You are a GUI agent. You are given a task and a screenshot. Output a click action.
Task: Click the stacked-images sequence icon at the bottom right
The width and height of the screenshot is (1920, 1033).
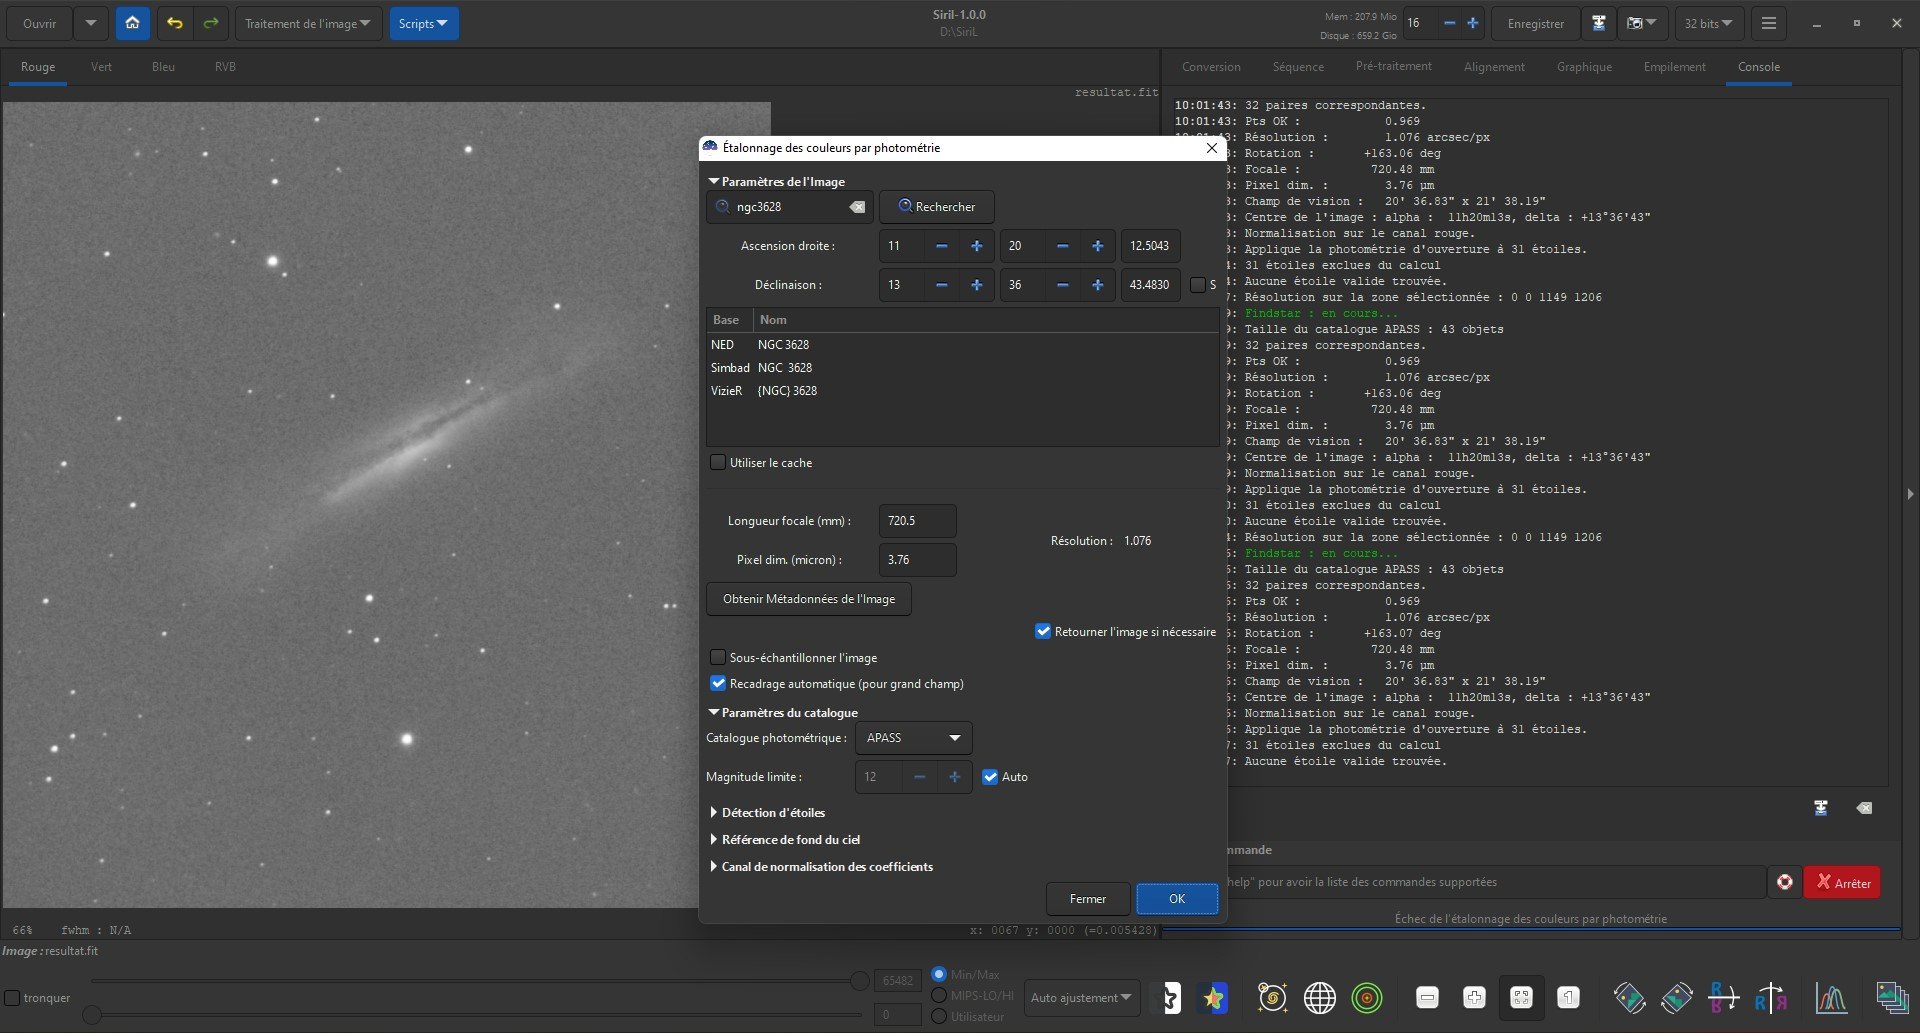[x=1891, y=997]
